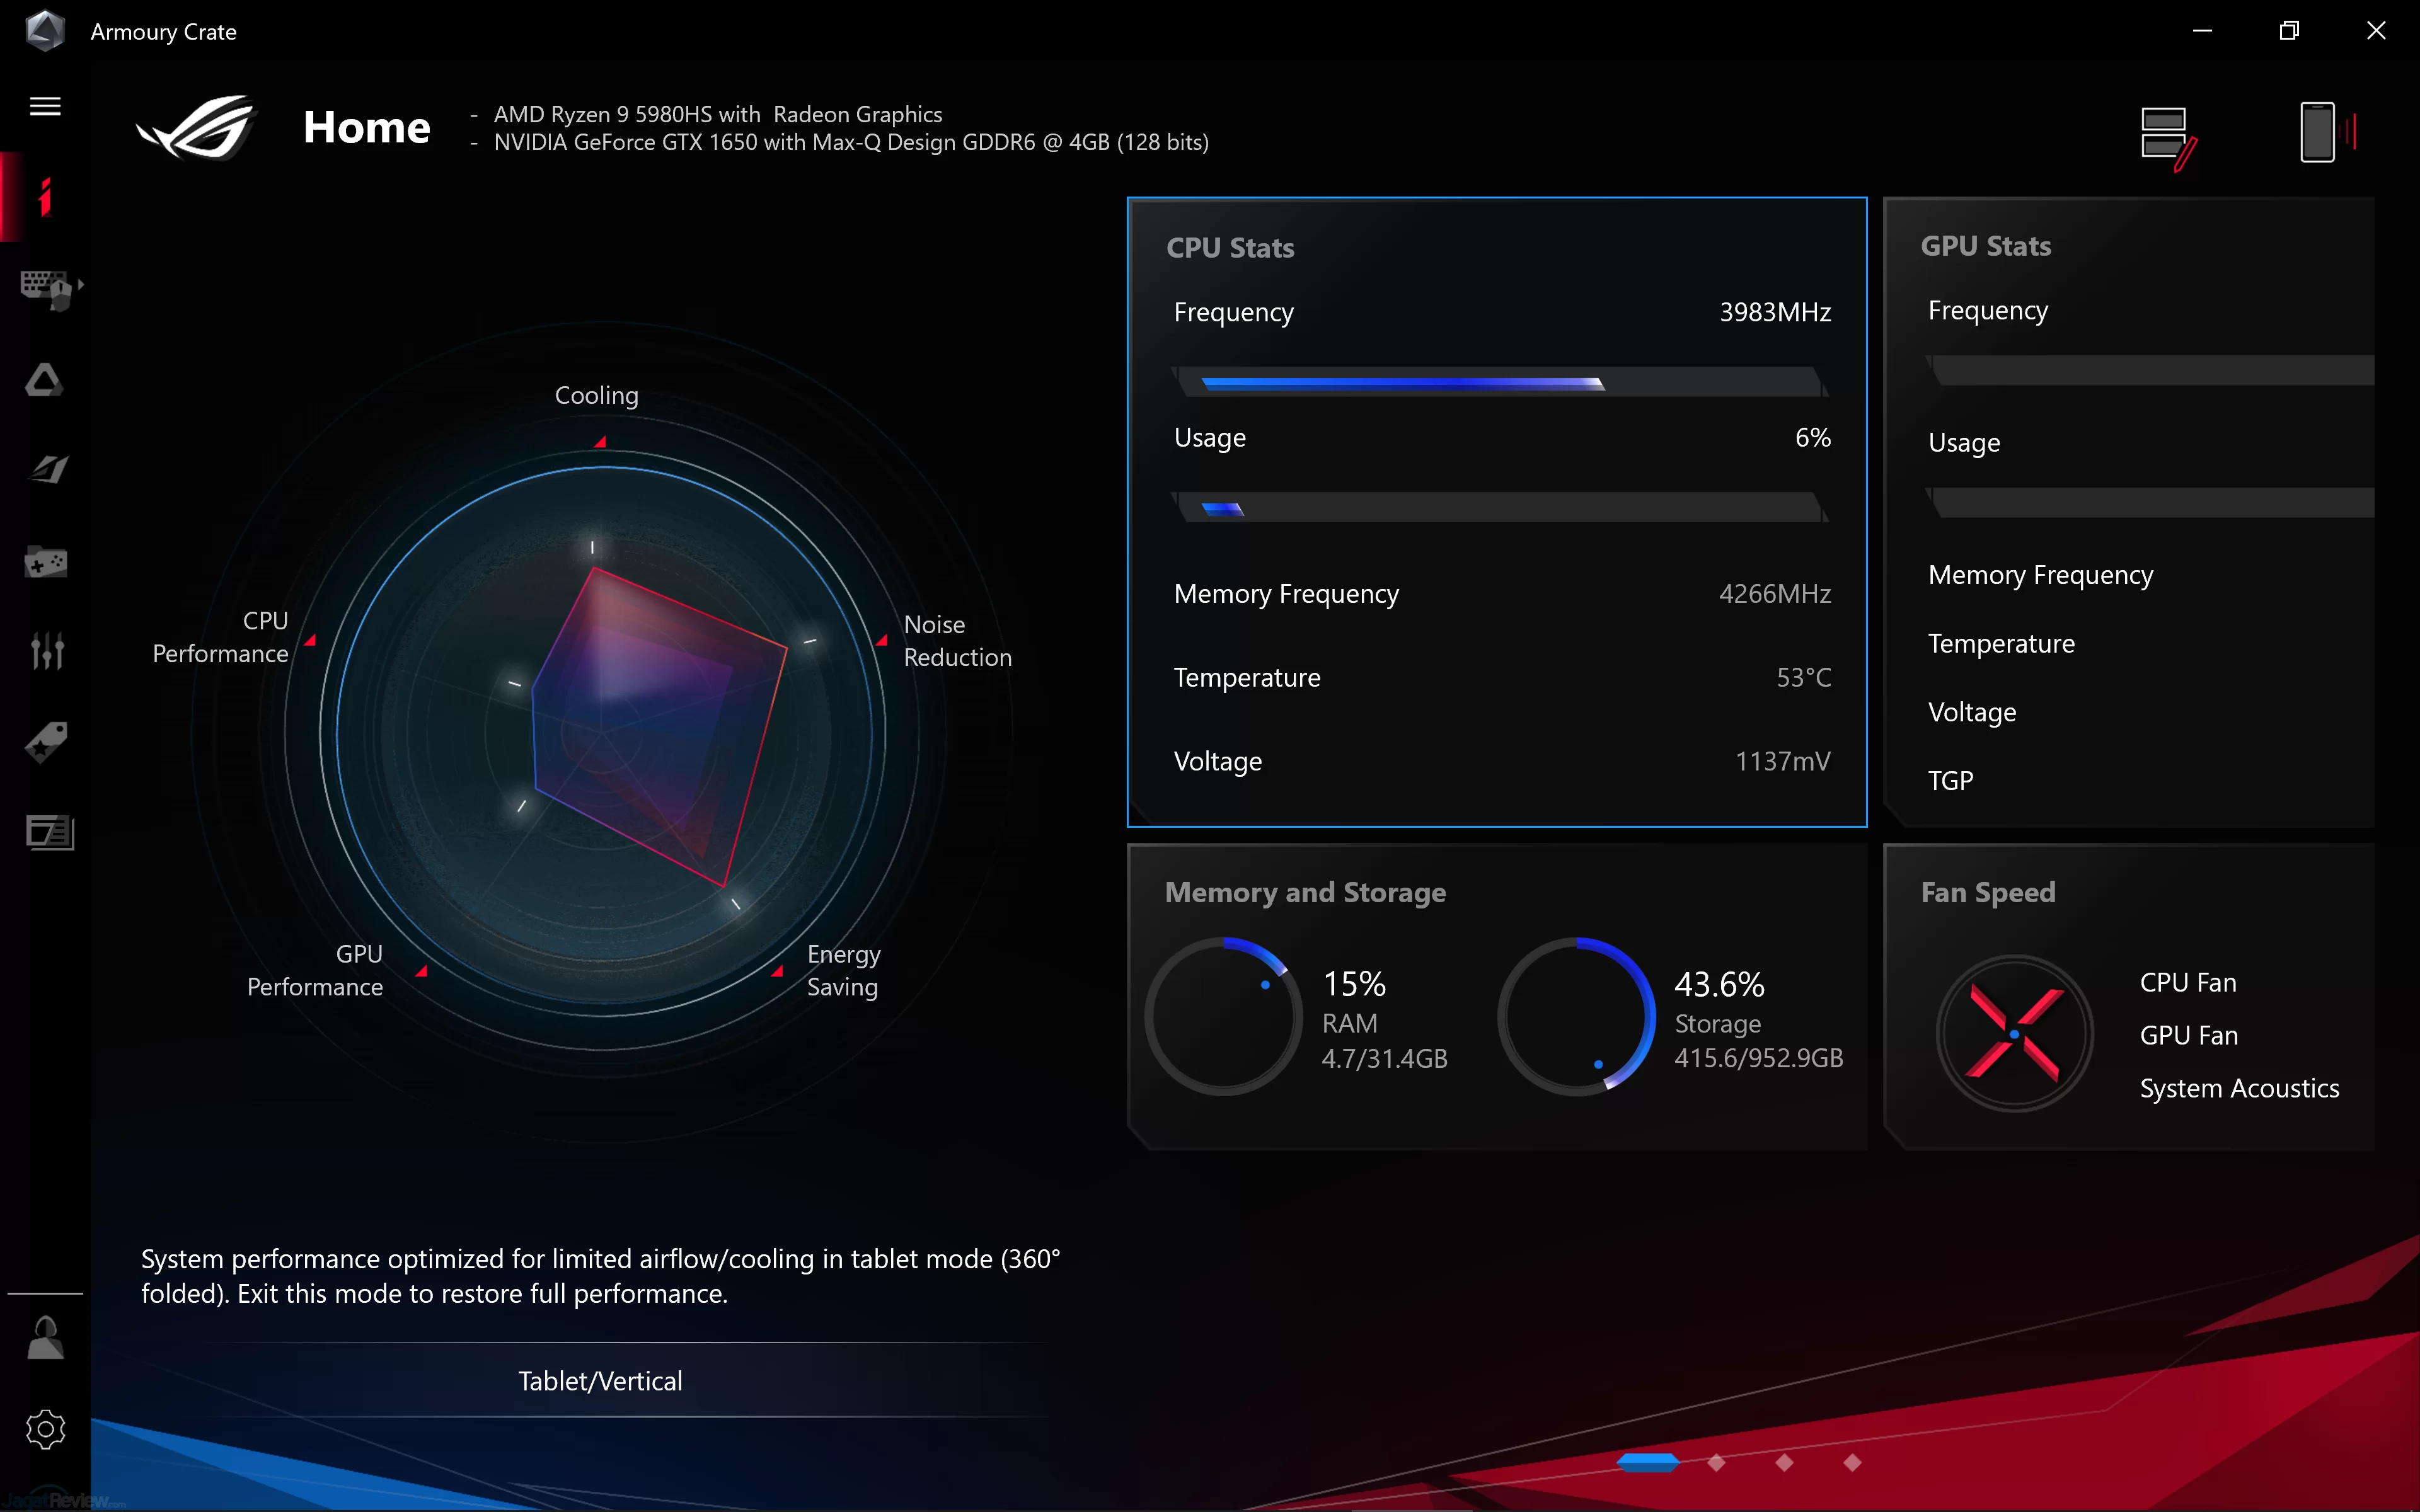Open Featured deals tag icon
This screenshot has width=2420, height=1512.
coord(46,742)
